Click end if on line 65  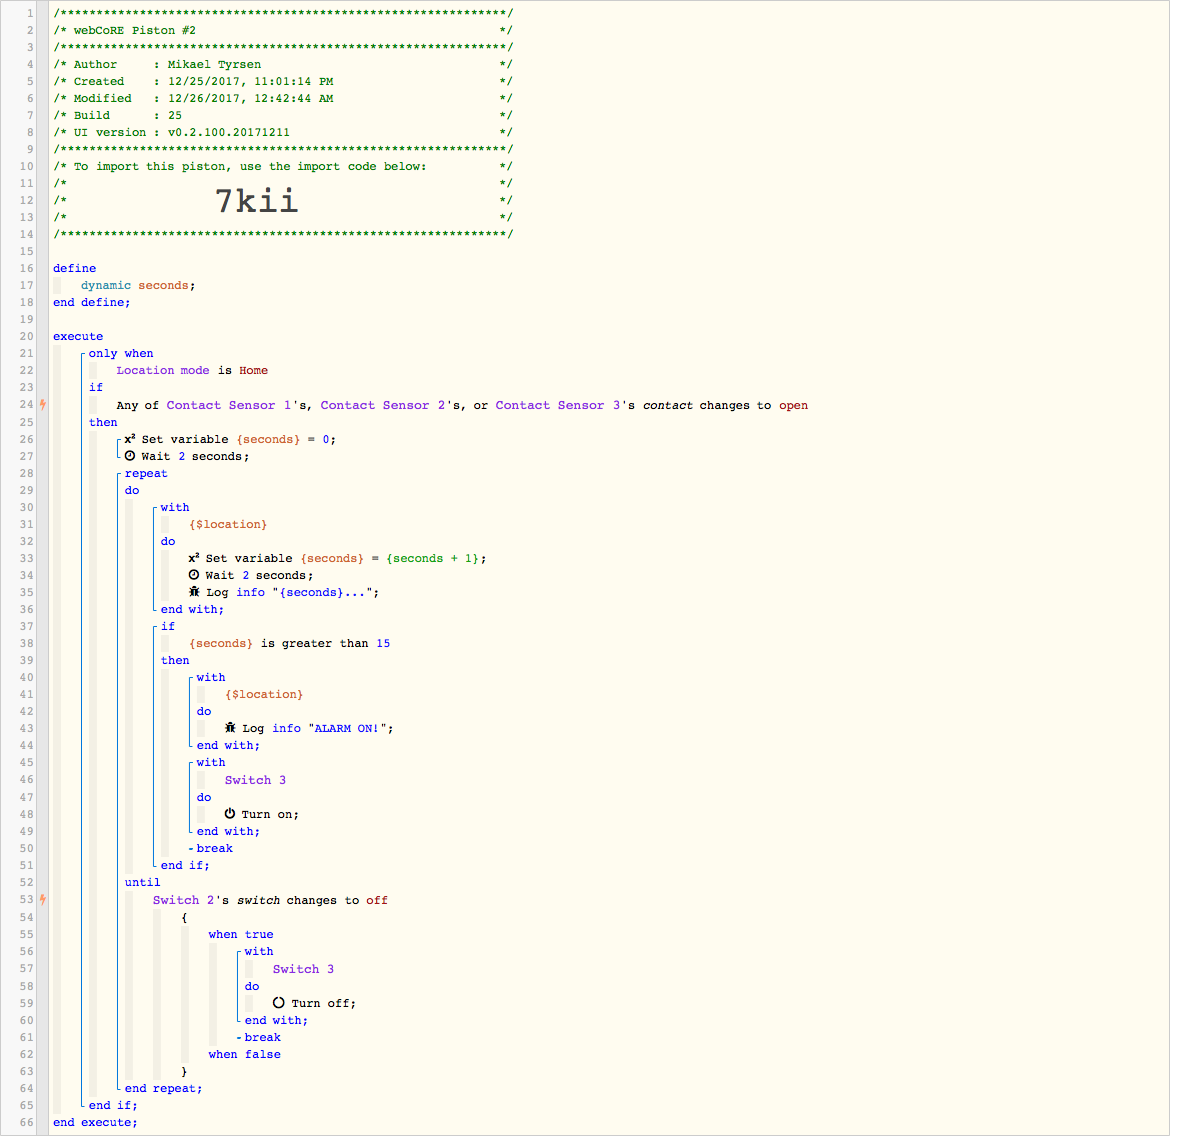click(113, 1105)
